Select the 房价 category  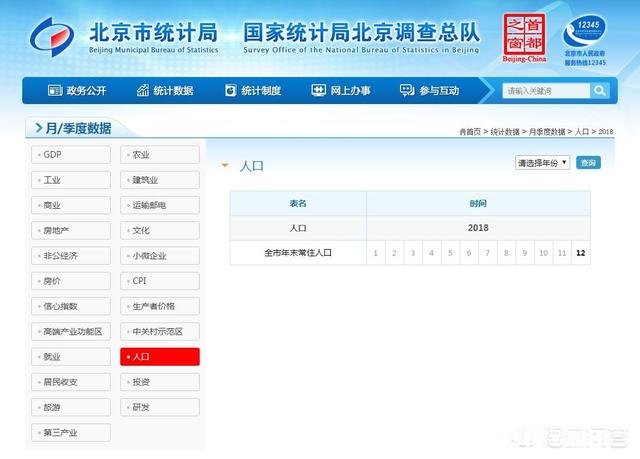[x=71, y=281]
